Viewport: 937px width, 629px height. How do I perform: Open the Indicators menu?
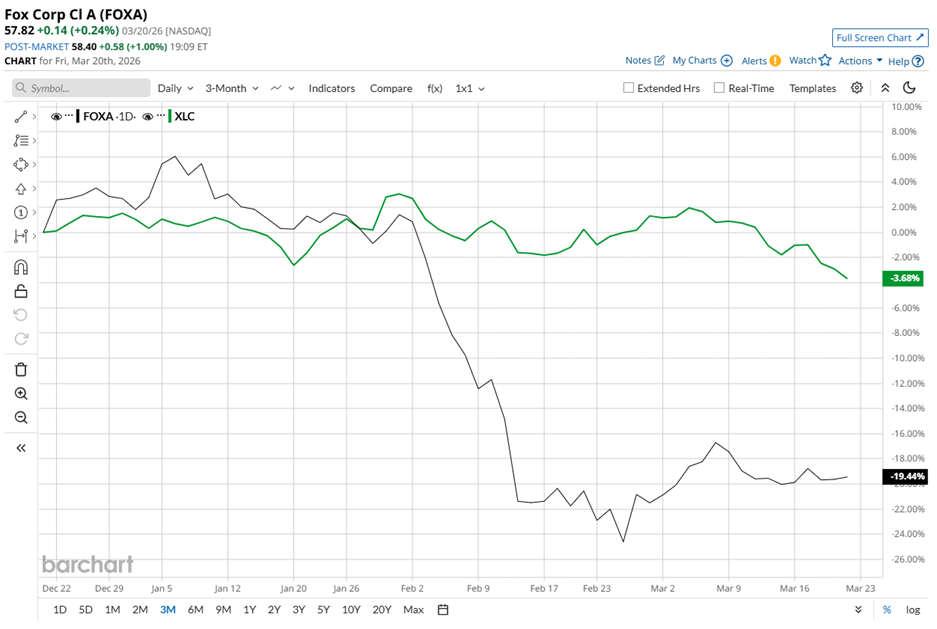click(x=332, y=88)
